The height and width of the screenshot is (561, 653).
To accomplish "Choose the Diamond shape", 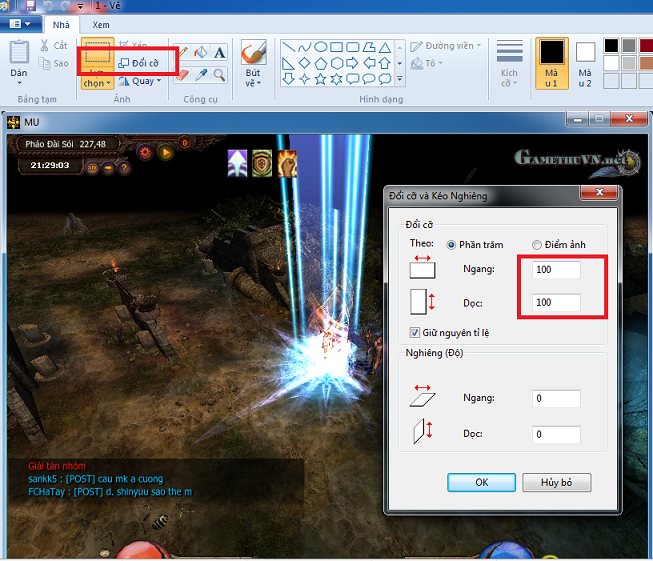I will [304, 63].
